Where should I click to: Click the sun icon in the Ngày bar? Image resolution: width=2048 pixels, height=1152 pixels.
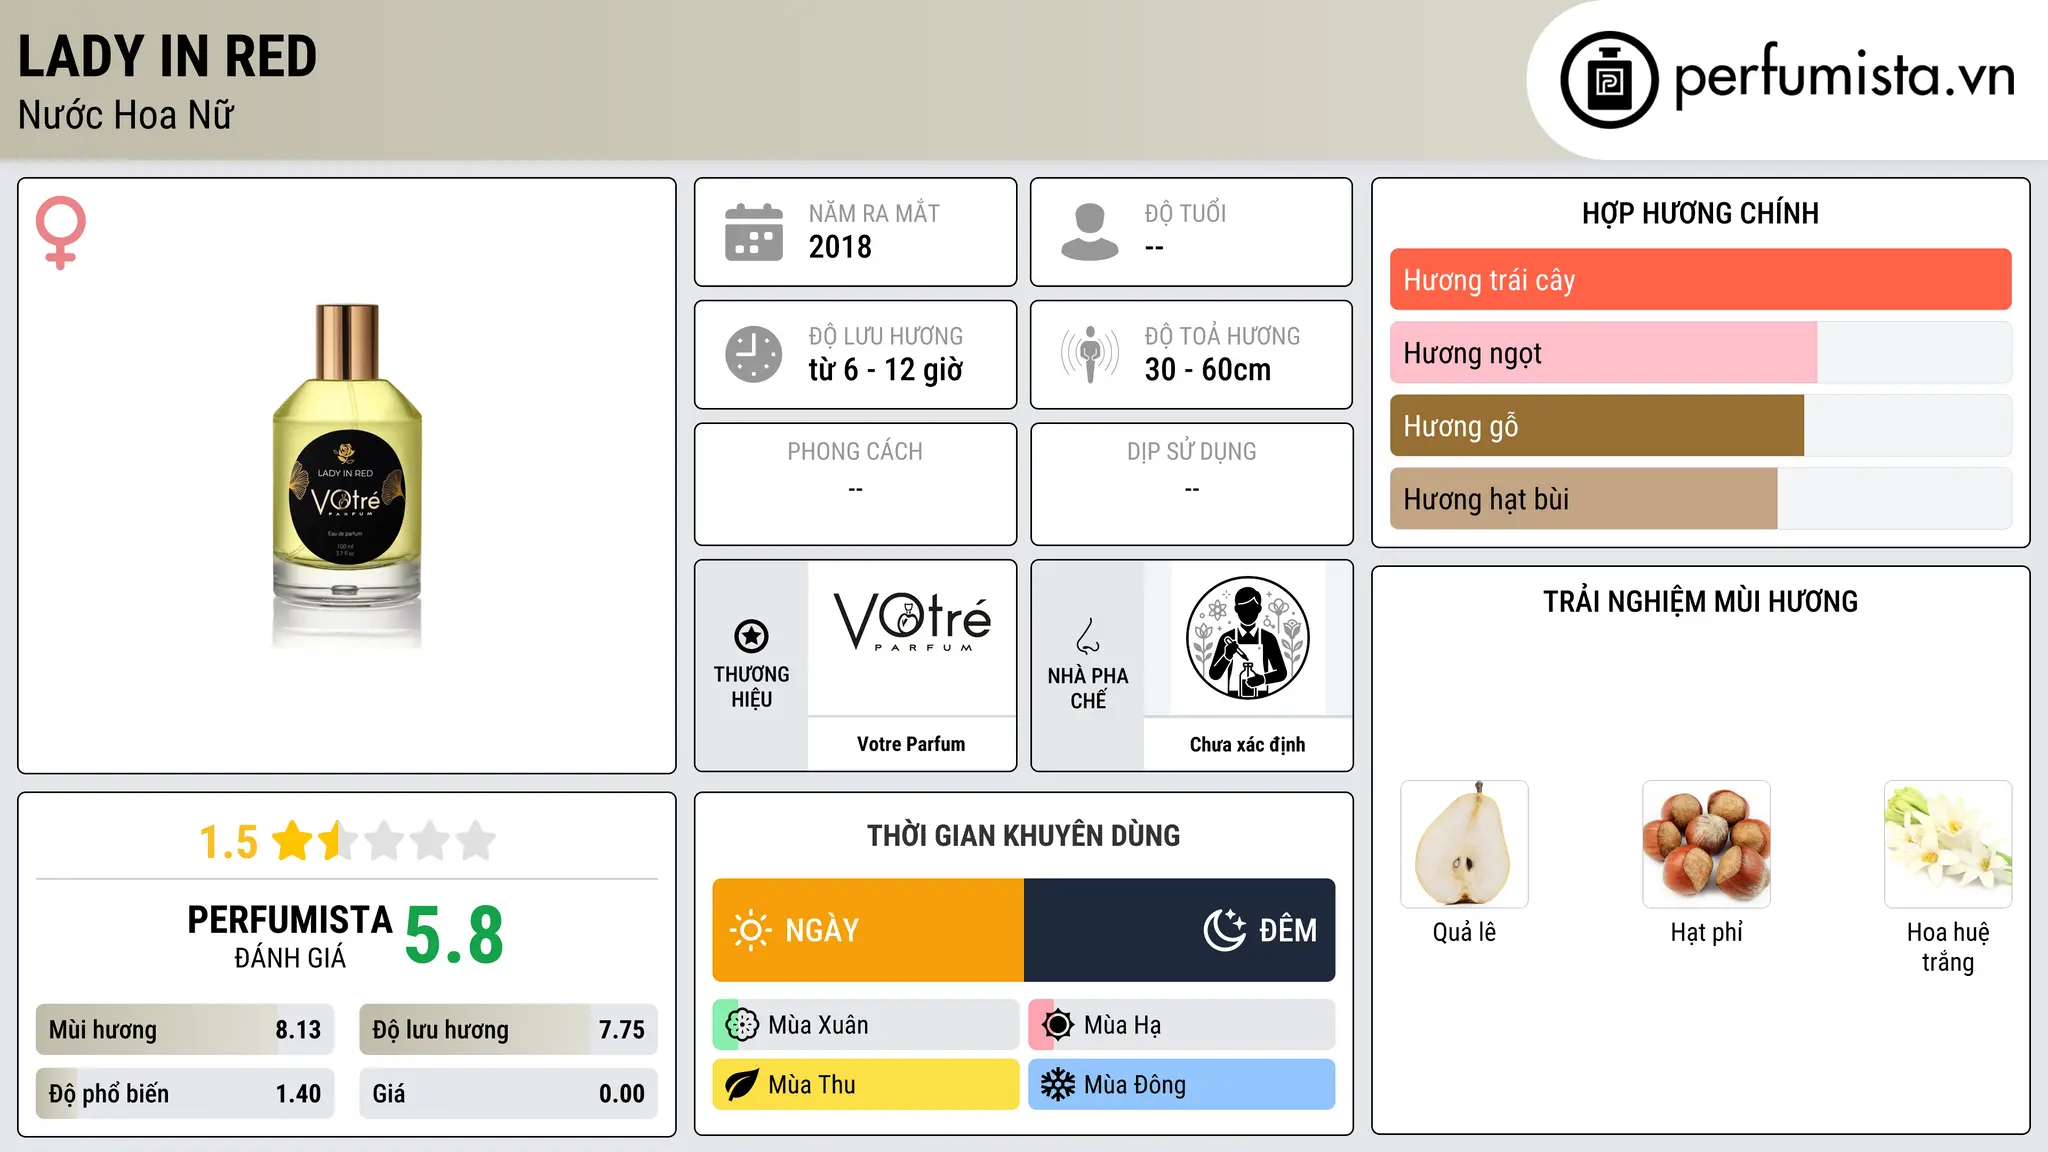pos(751,930)
